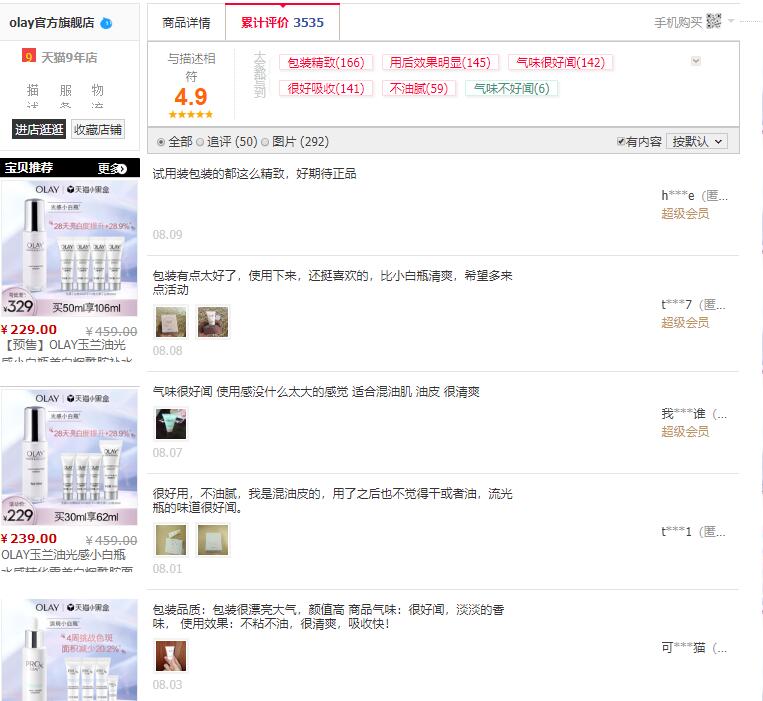This screenshot has width=763, height=701.
Task: Select the 追评 (50) radio filter
Action: 200,142
